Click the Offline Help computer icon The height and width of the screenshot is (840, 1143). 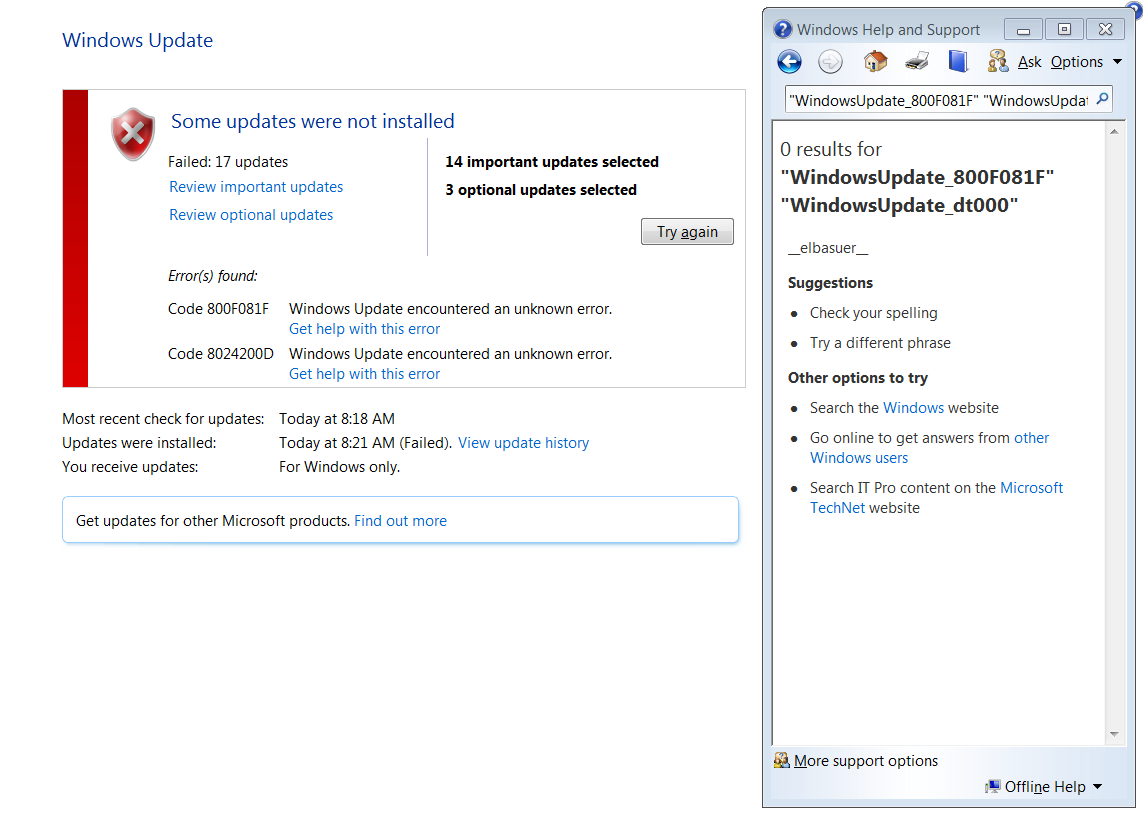click(992, 787)
